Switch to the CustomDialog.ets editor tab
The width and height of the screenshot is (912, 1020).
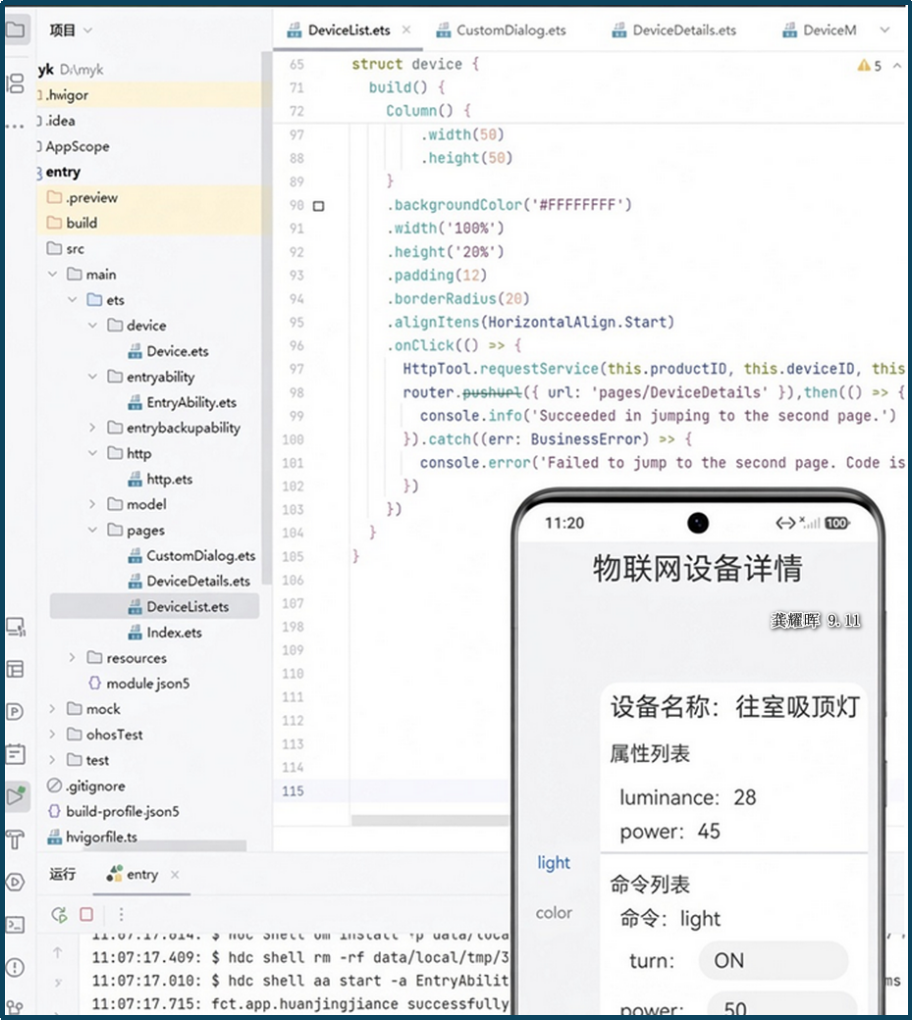[x=502, y=30]
